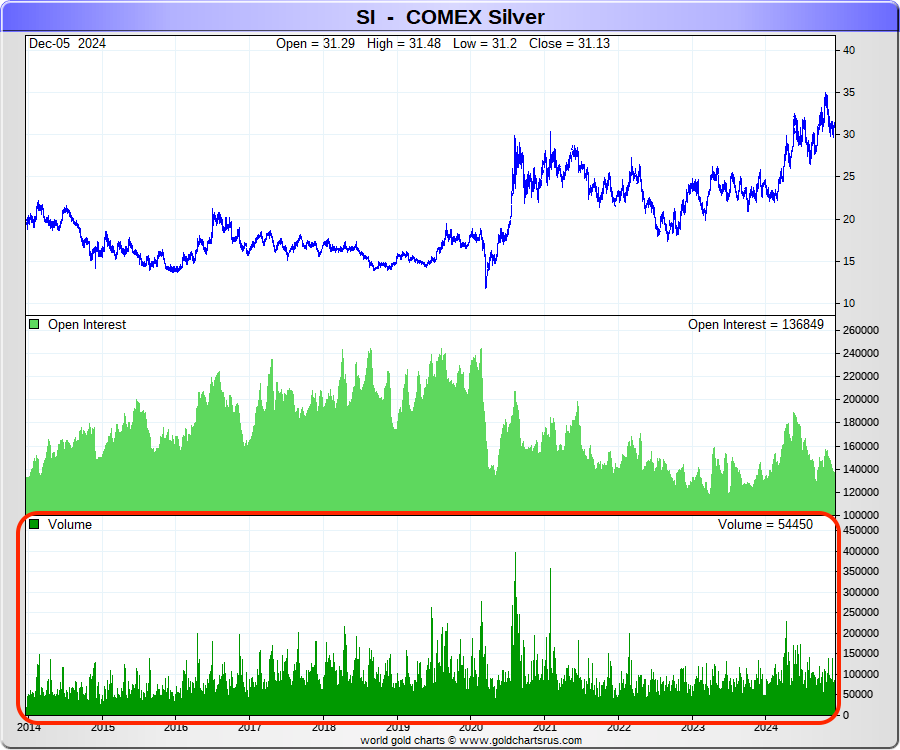Image resolution: width=900 pixels, height=750 pixels.
Task: Click price axis label 20
Action: tap(849, 219)
